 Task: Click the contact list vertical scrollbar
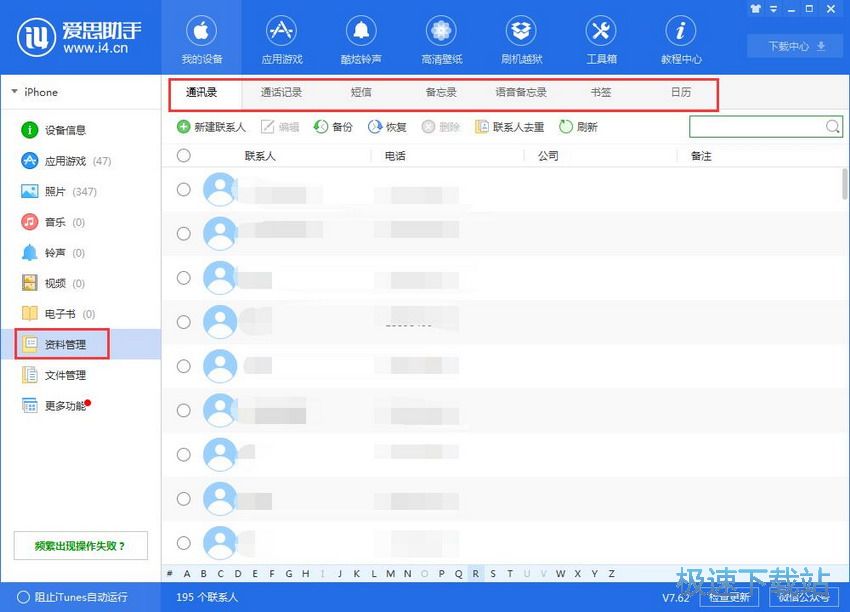(845, 184)
